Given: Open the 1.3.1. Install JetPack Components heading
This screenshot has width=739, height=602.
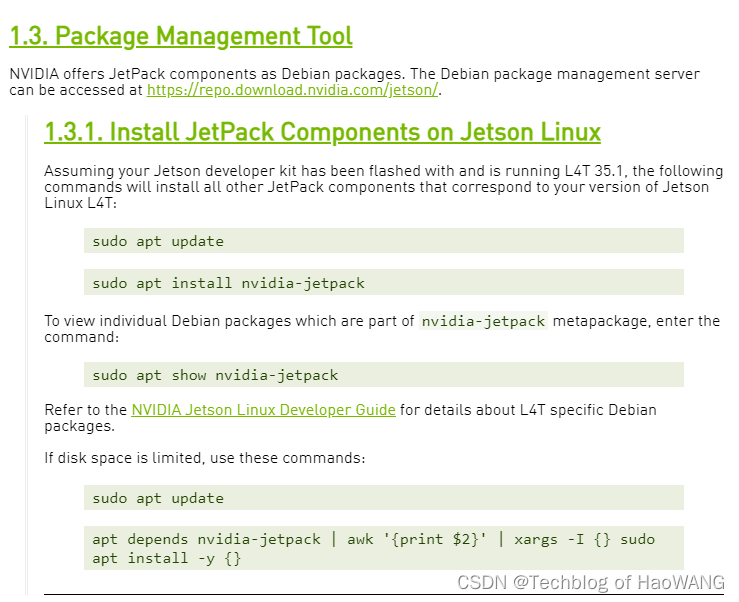Looking at the screenshot, I should [322, 132].
